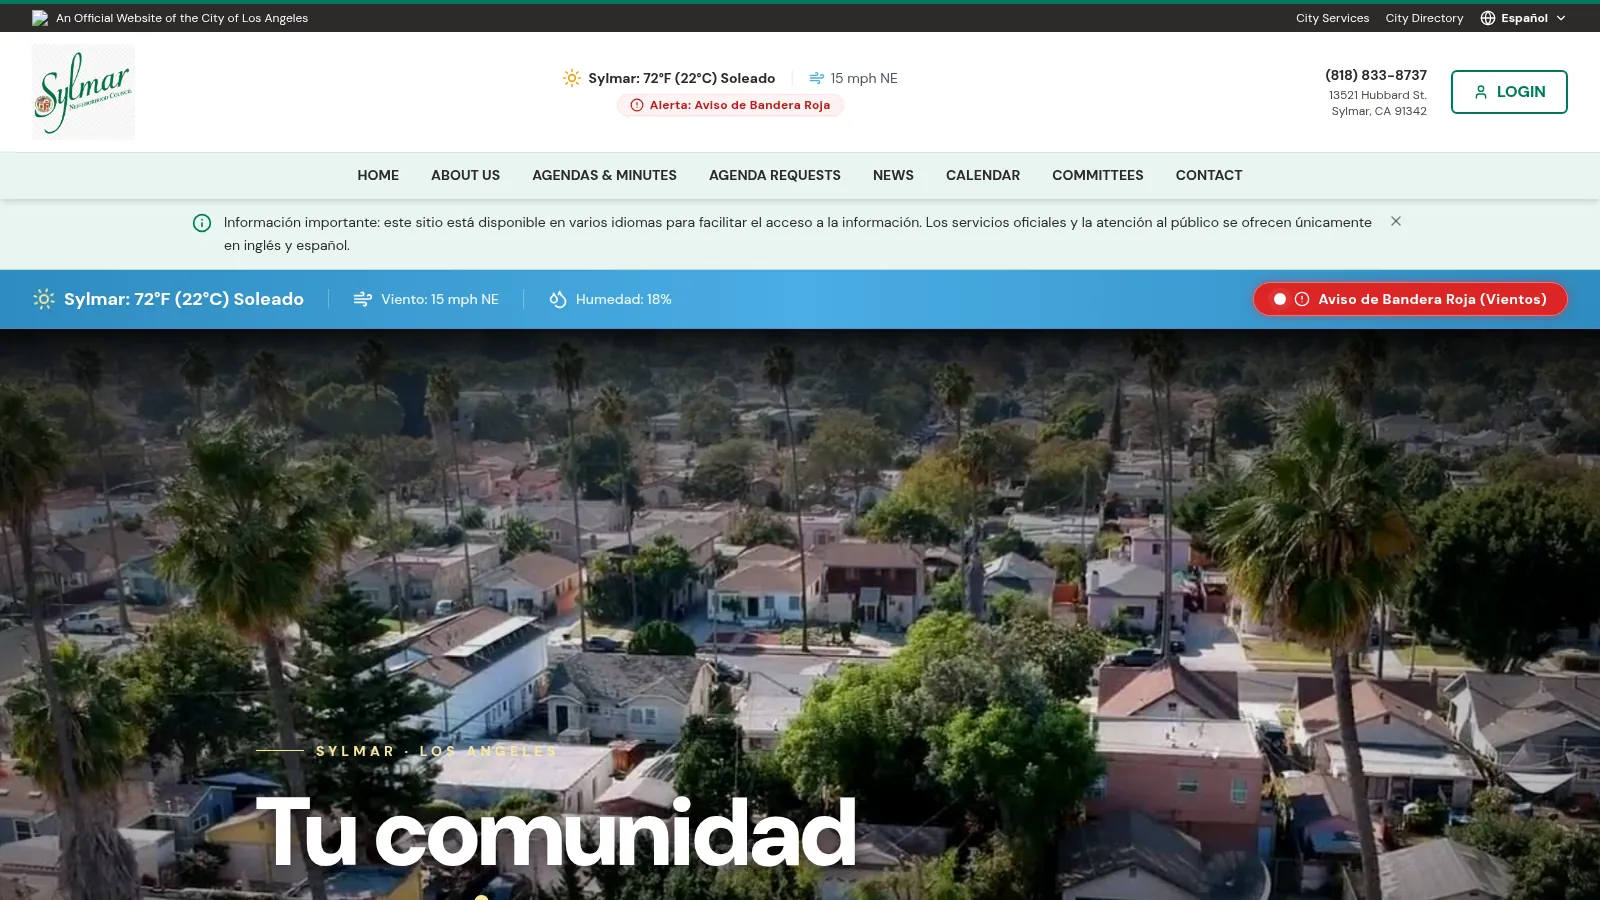Click the wind icon beside Viento
The width and height of the screenshot is (1600, 900).
[x=363, y=299]
